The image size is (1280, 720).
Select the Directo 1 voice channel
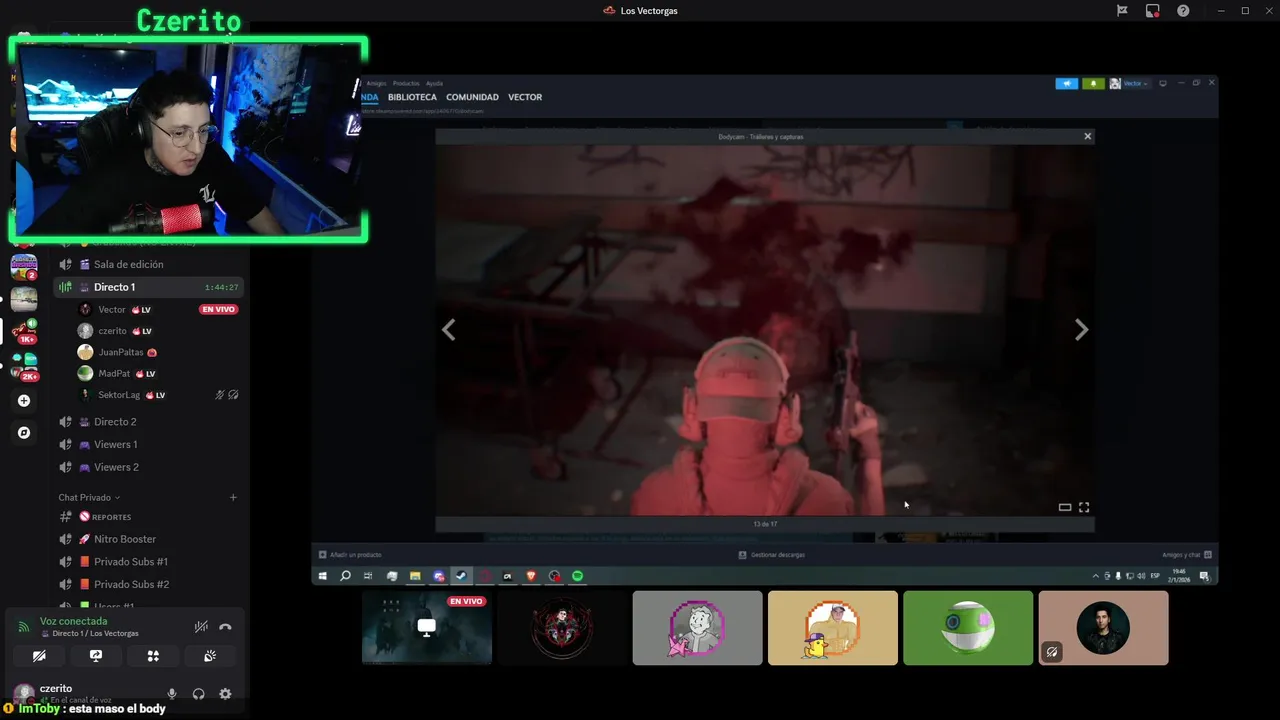coord(147,287)
